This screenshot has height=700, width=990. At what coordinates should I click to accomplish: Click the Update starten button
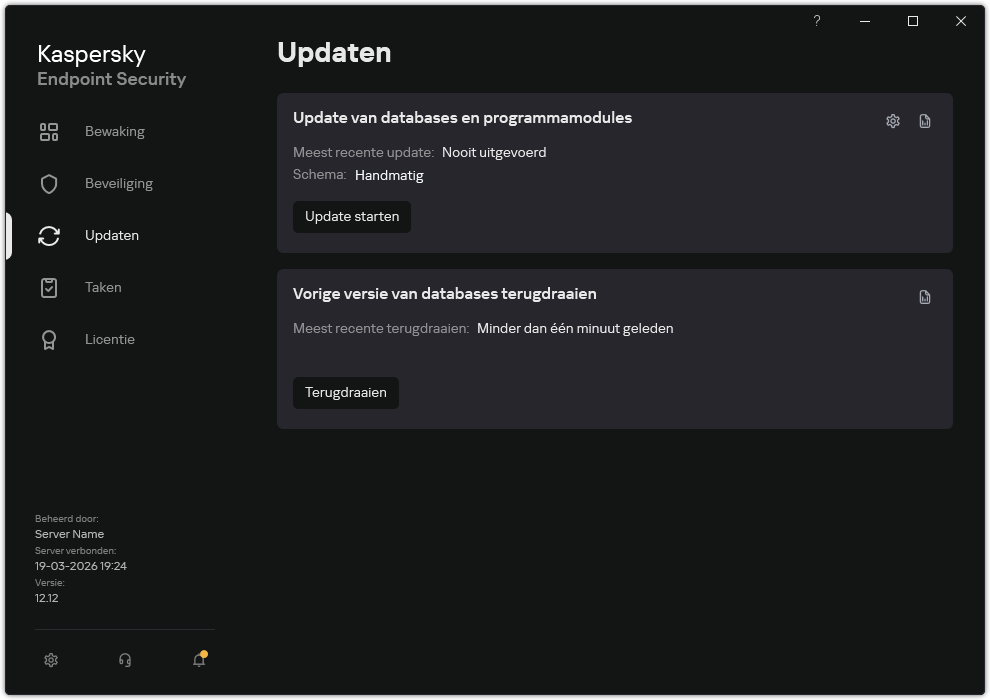(351, 216)
